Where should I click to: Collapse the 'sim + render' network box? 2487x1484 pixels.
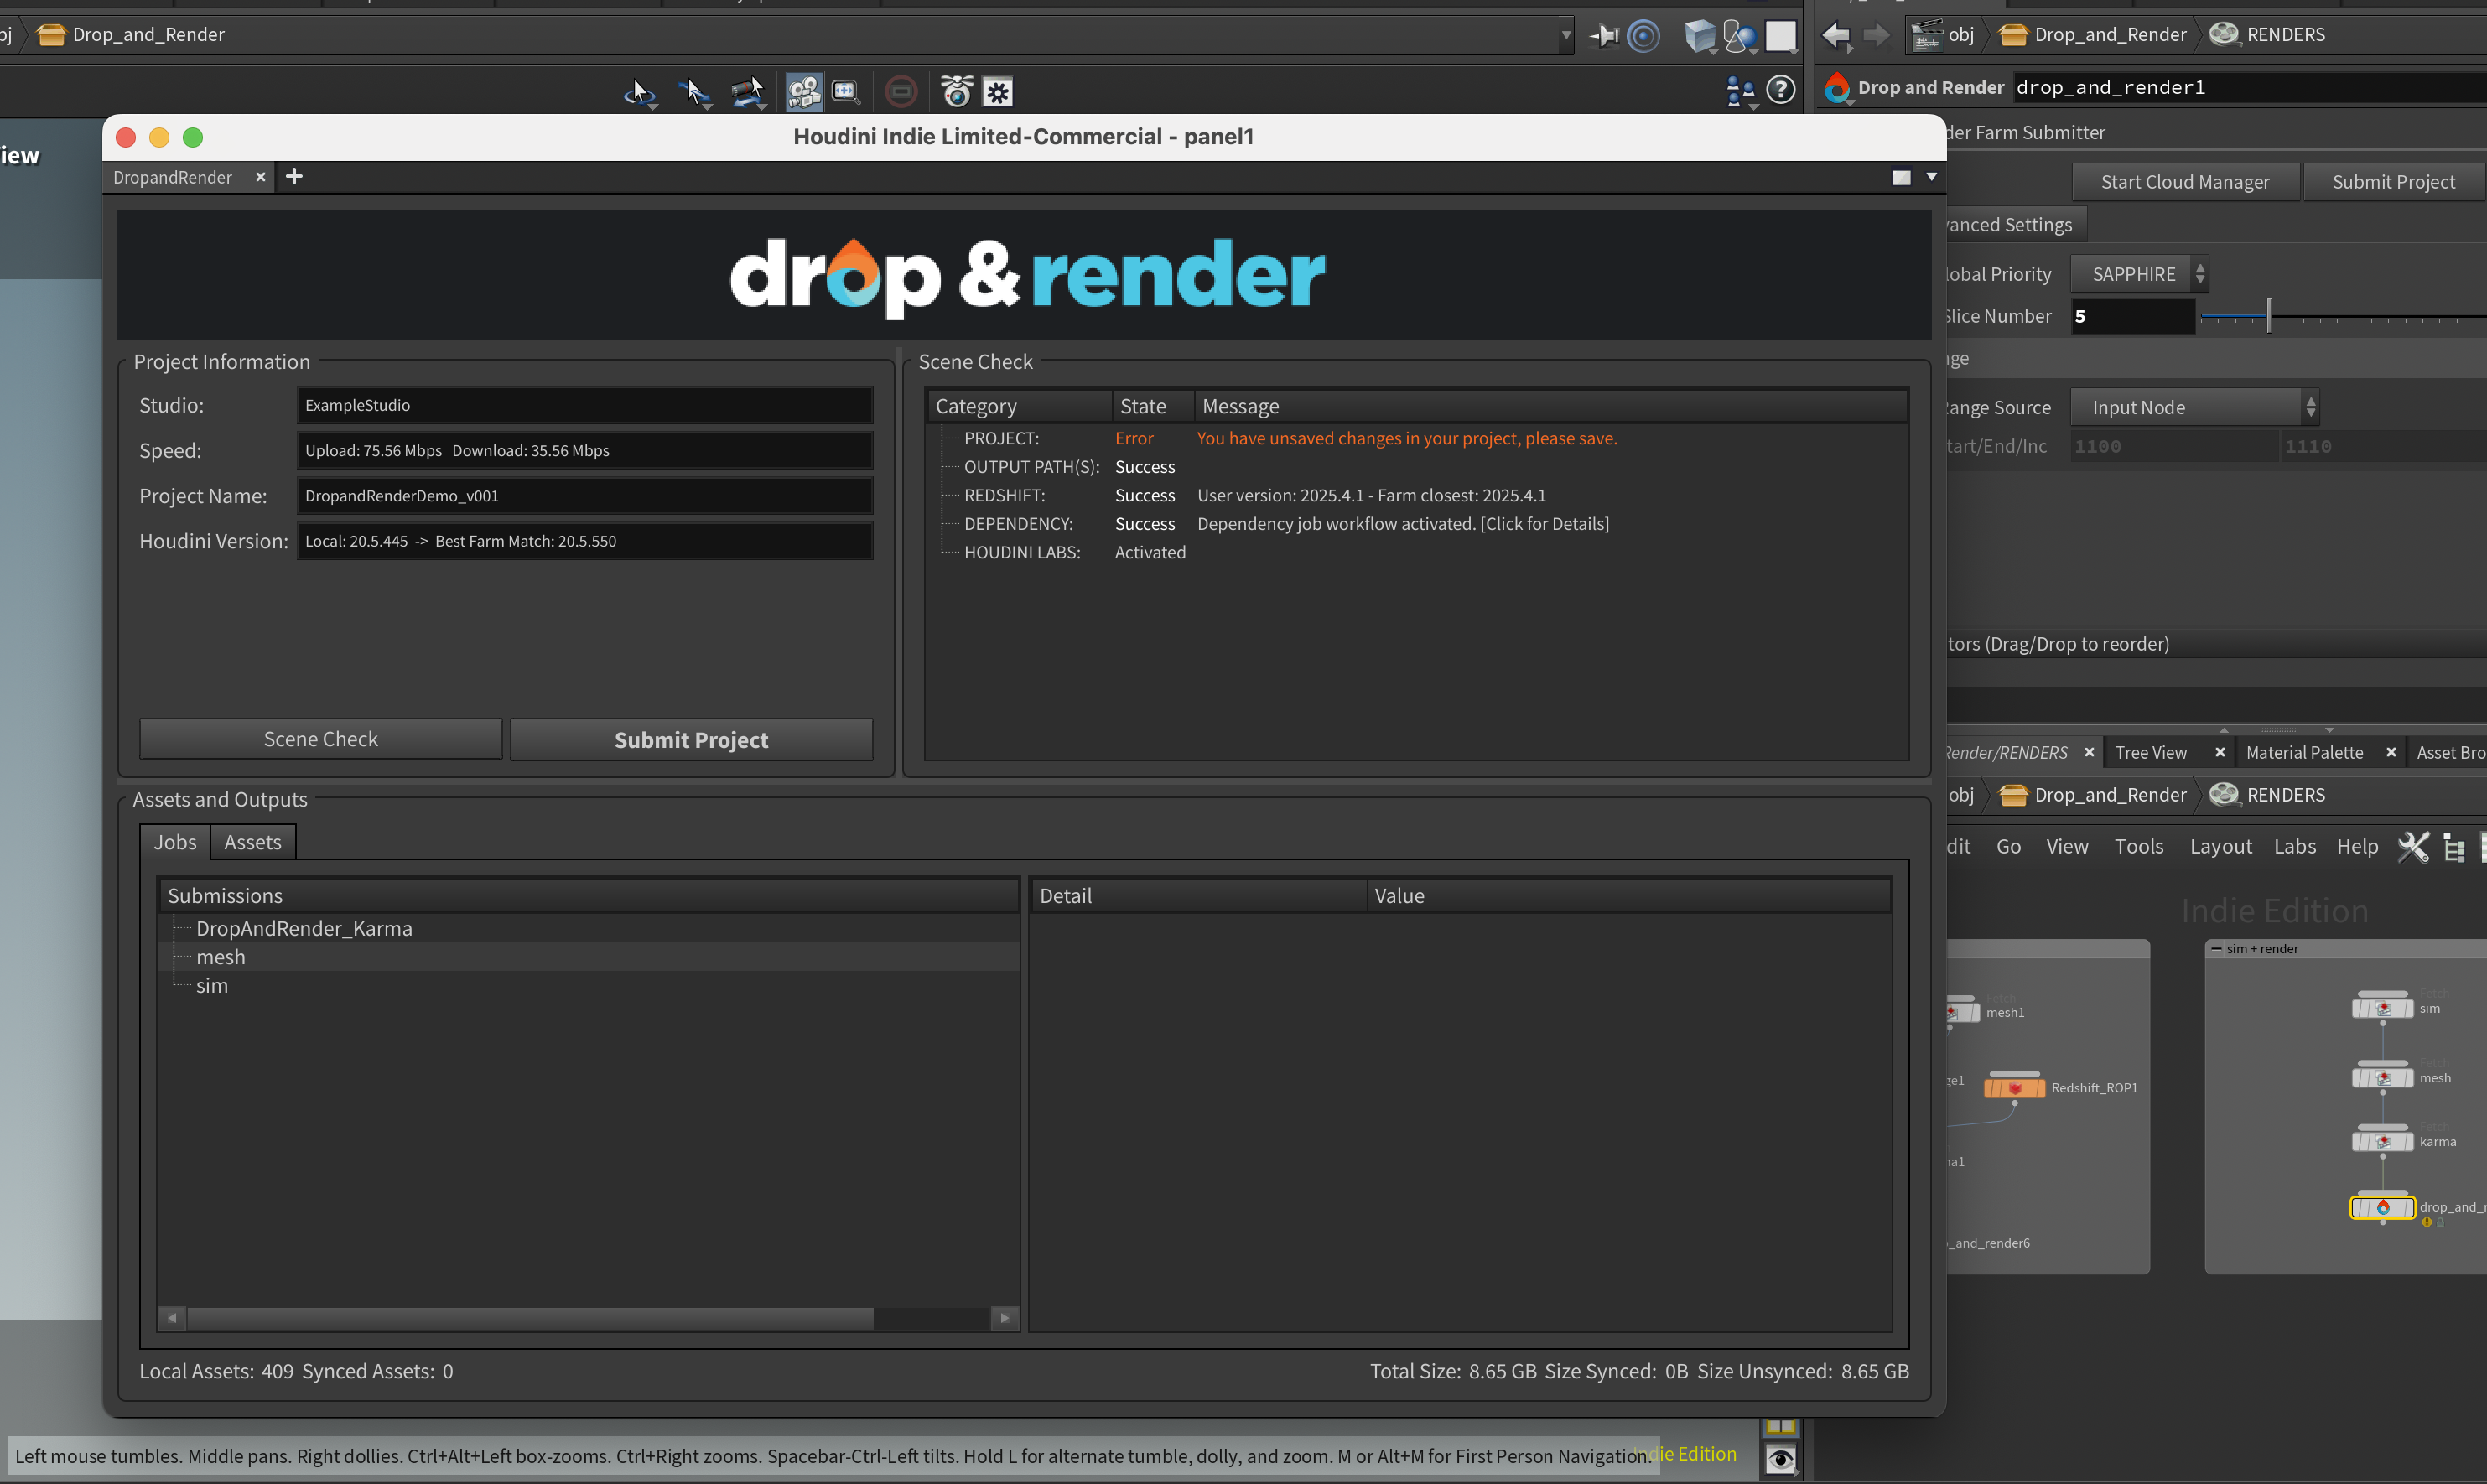pos(2217,949)
